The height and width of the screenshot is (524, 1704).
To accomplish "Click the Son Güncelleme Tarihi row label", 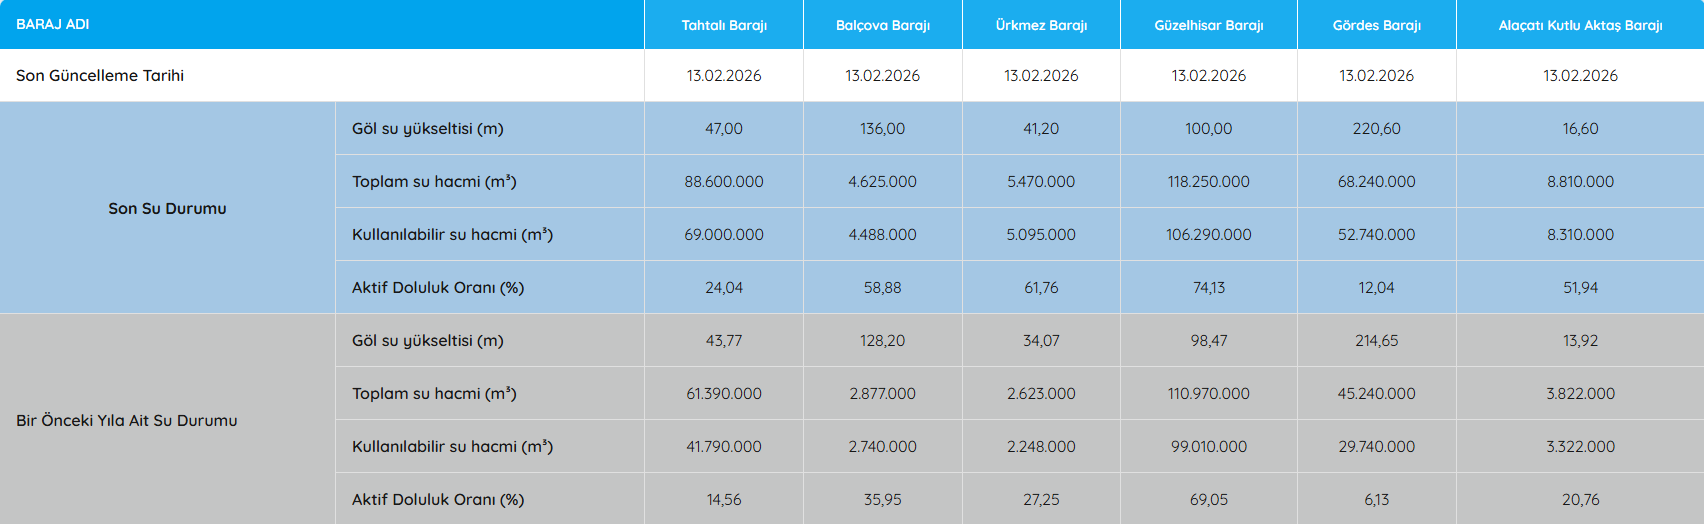I will (x=100, y=76).
